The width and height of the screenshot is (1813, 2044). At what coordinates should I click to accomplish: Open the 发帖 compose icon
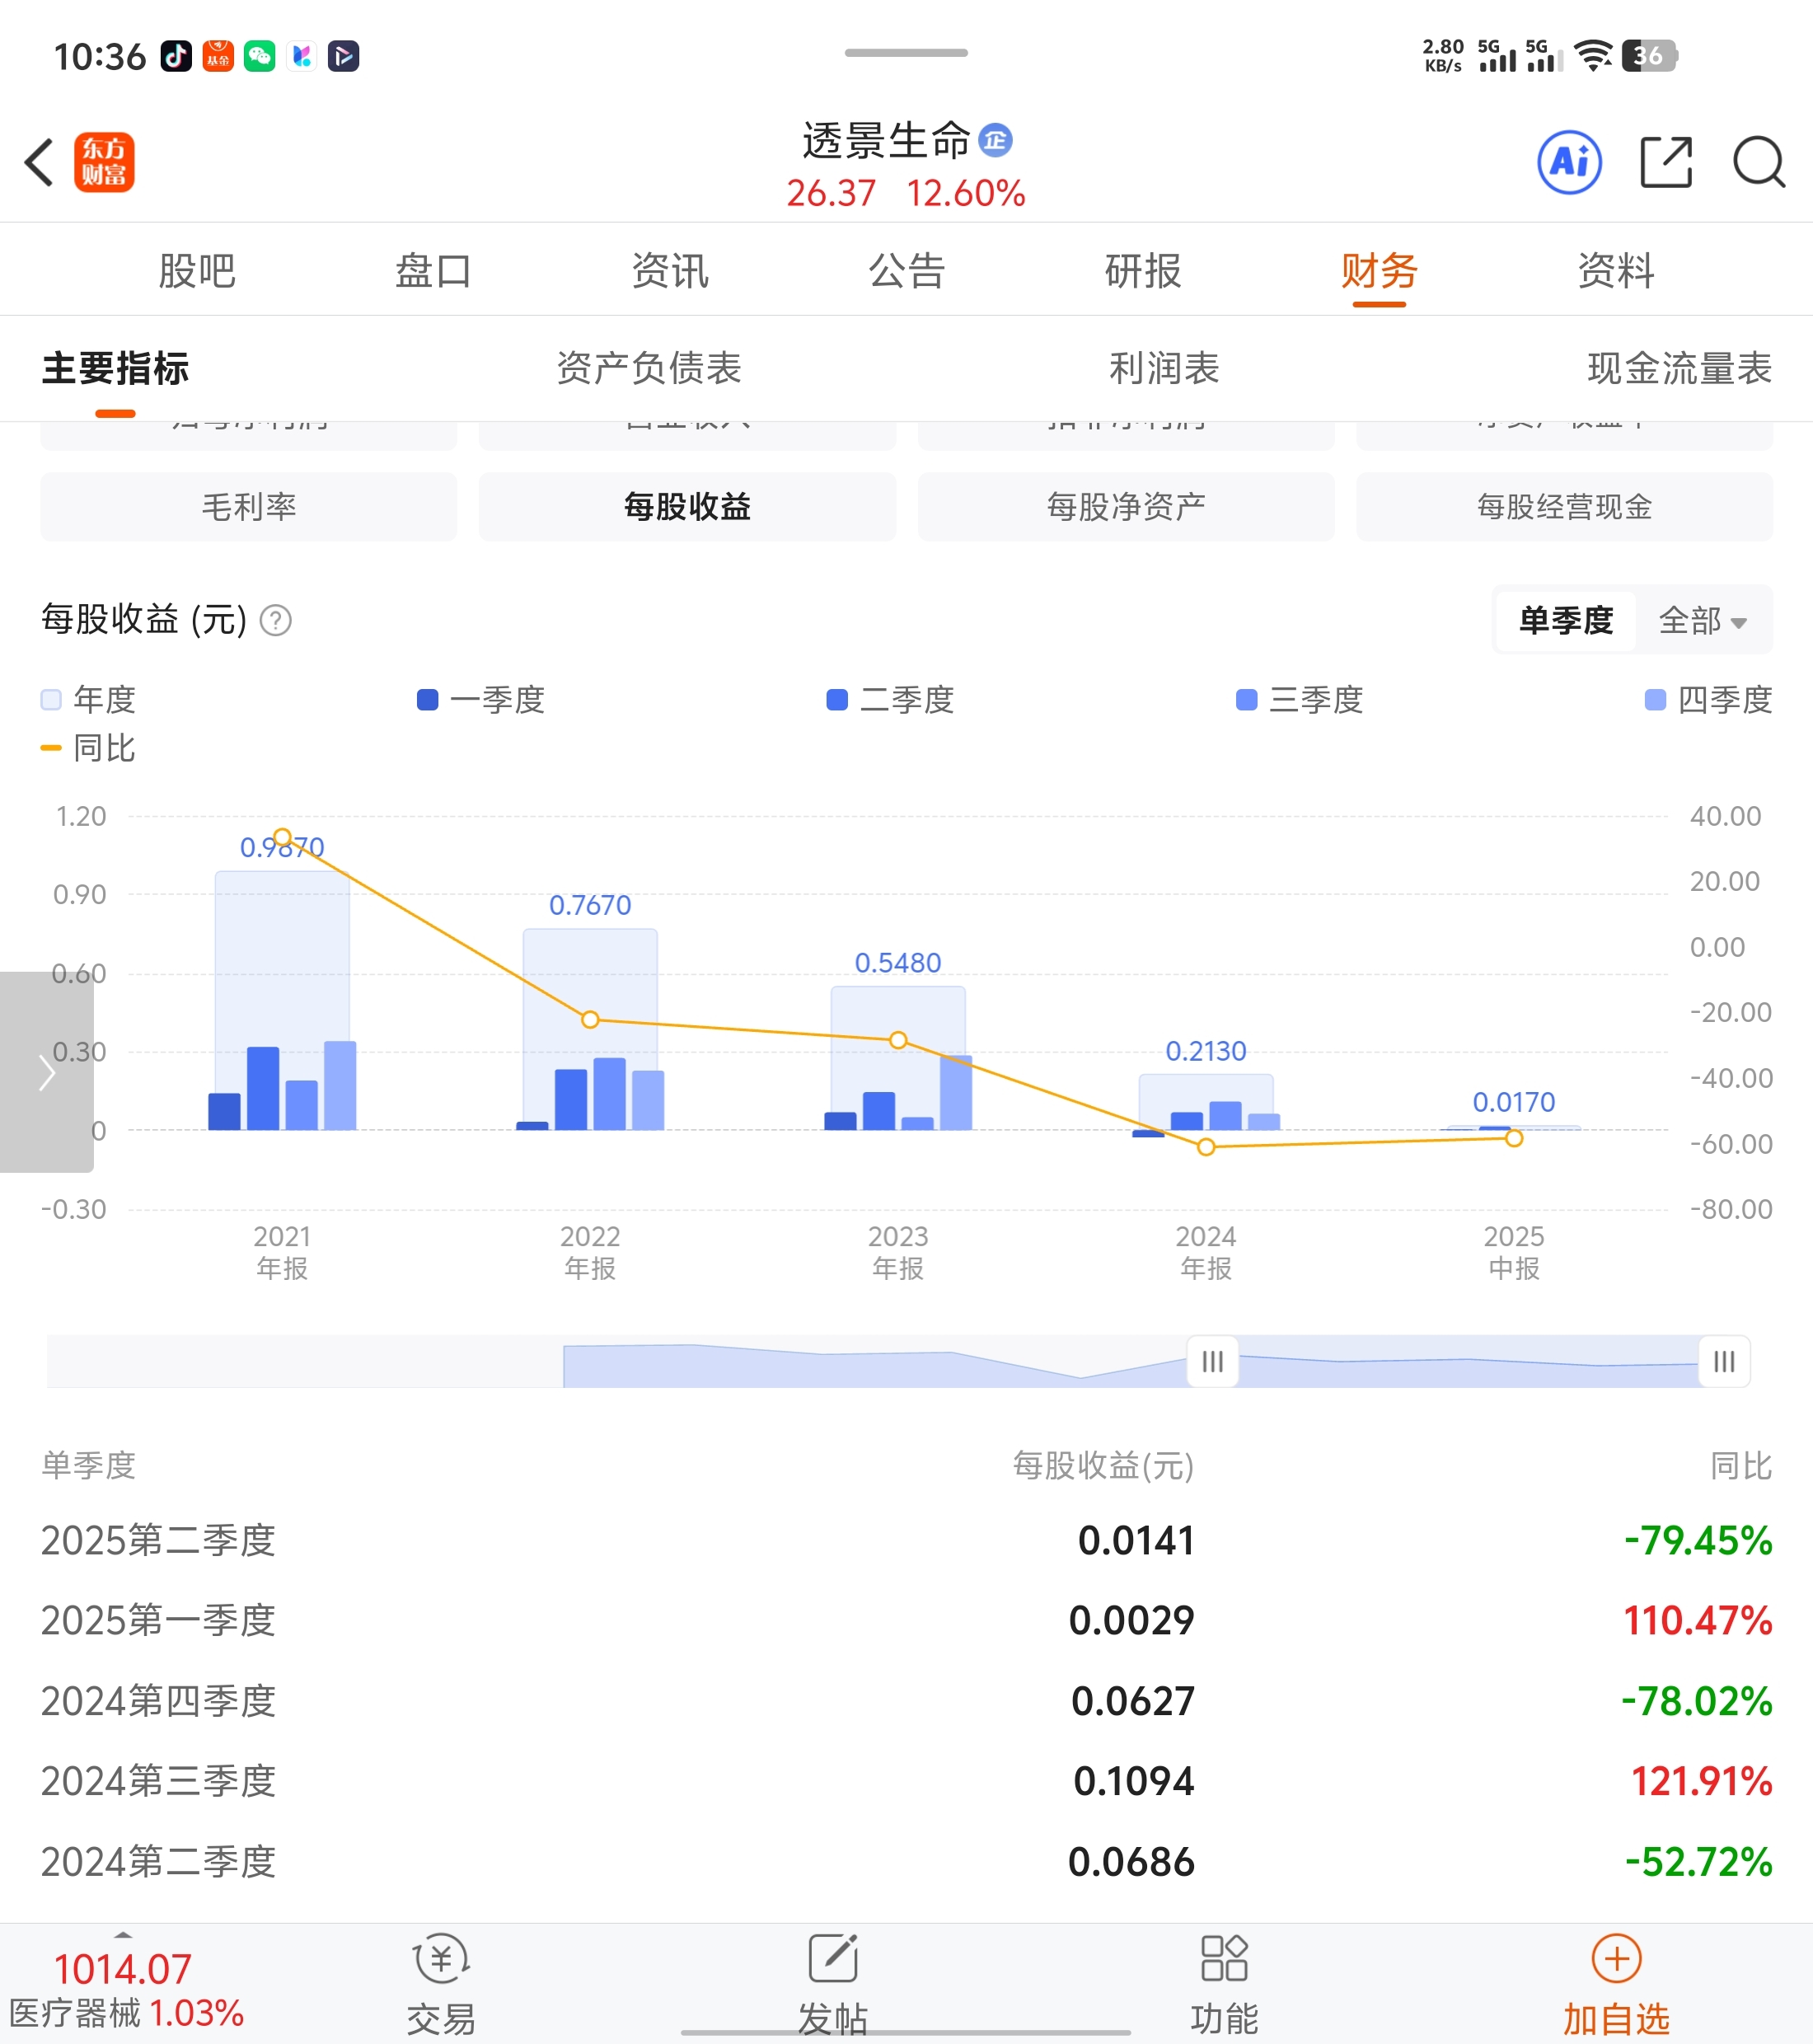coord(833,1959)
